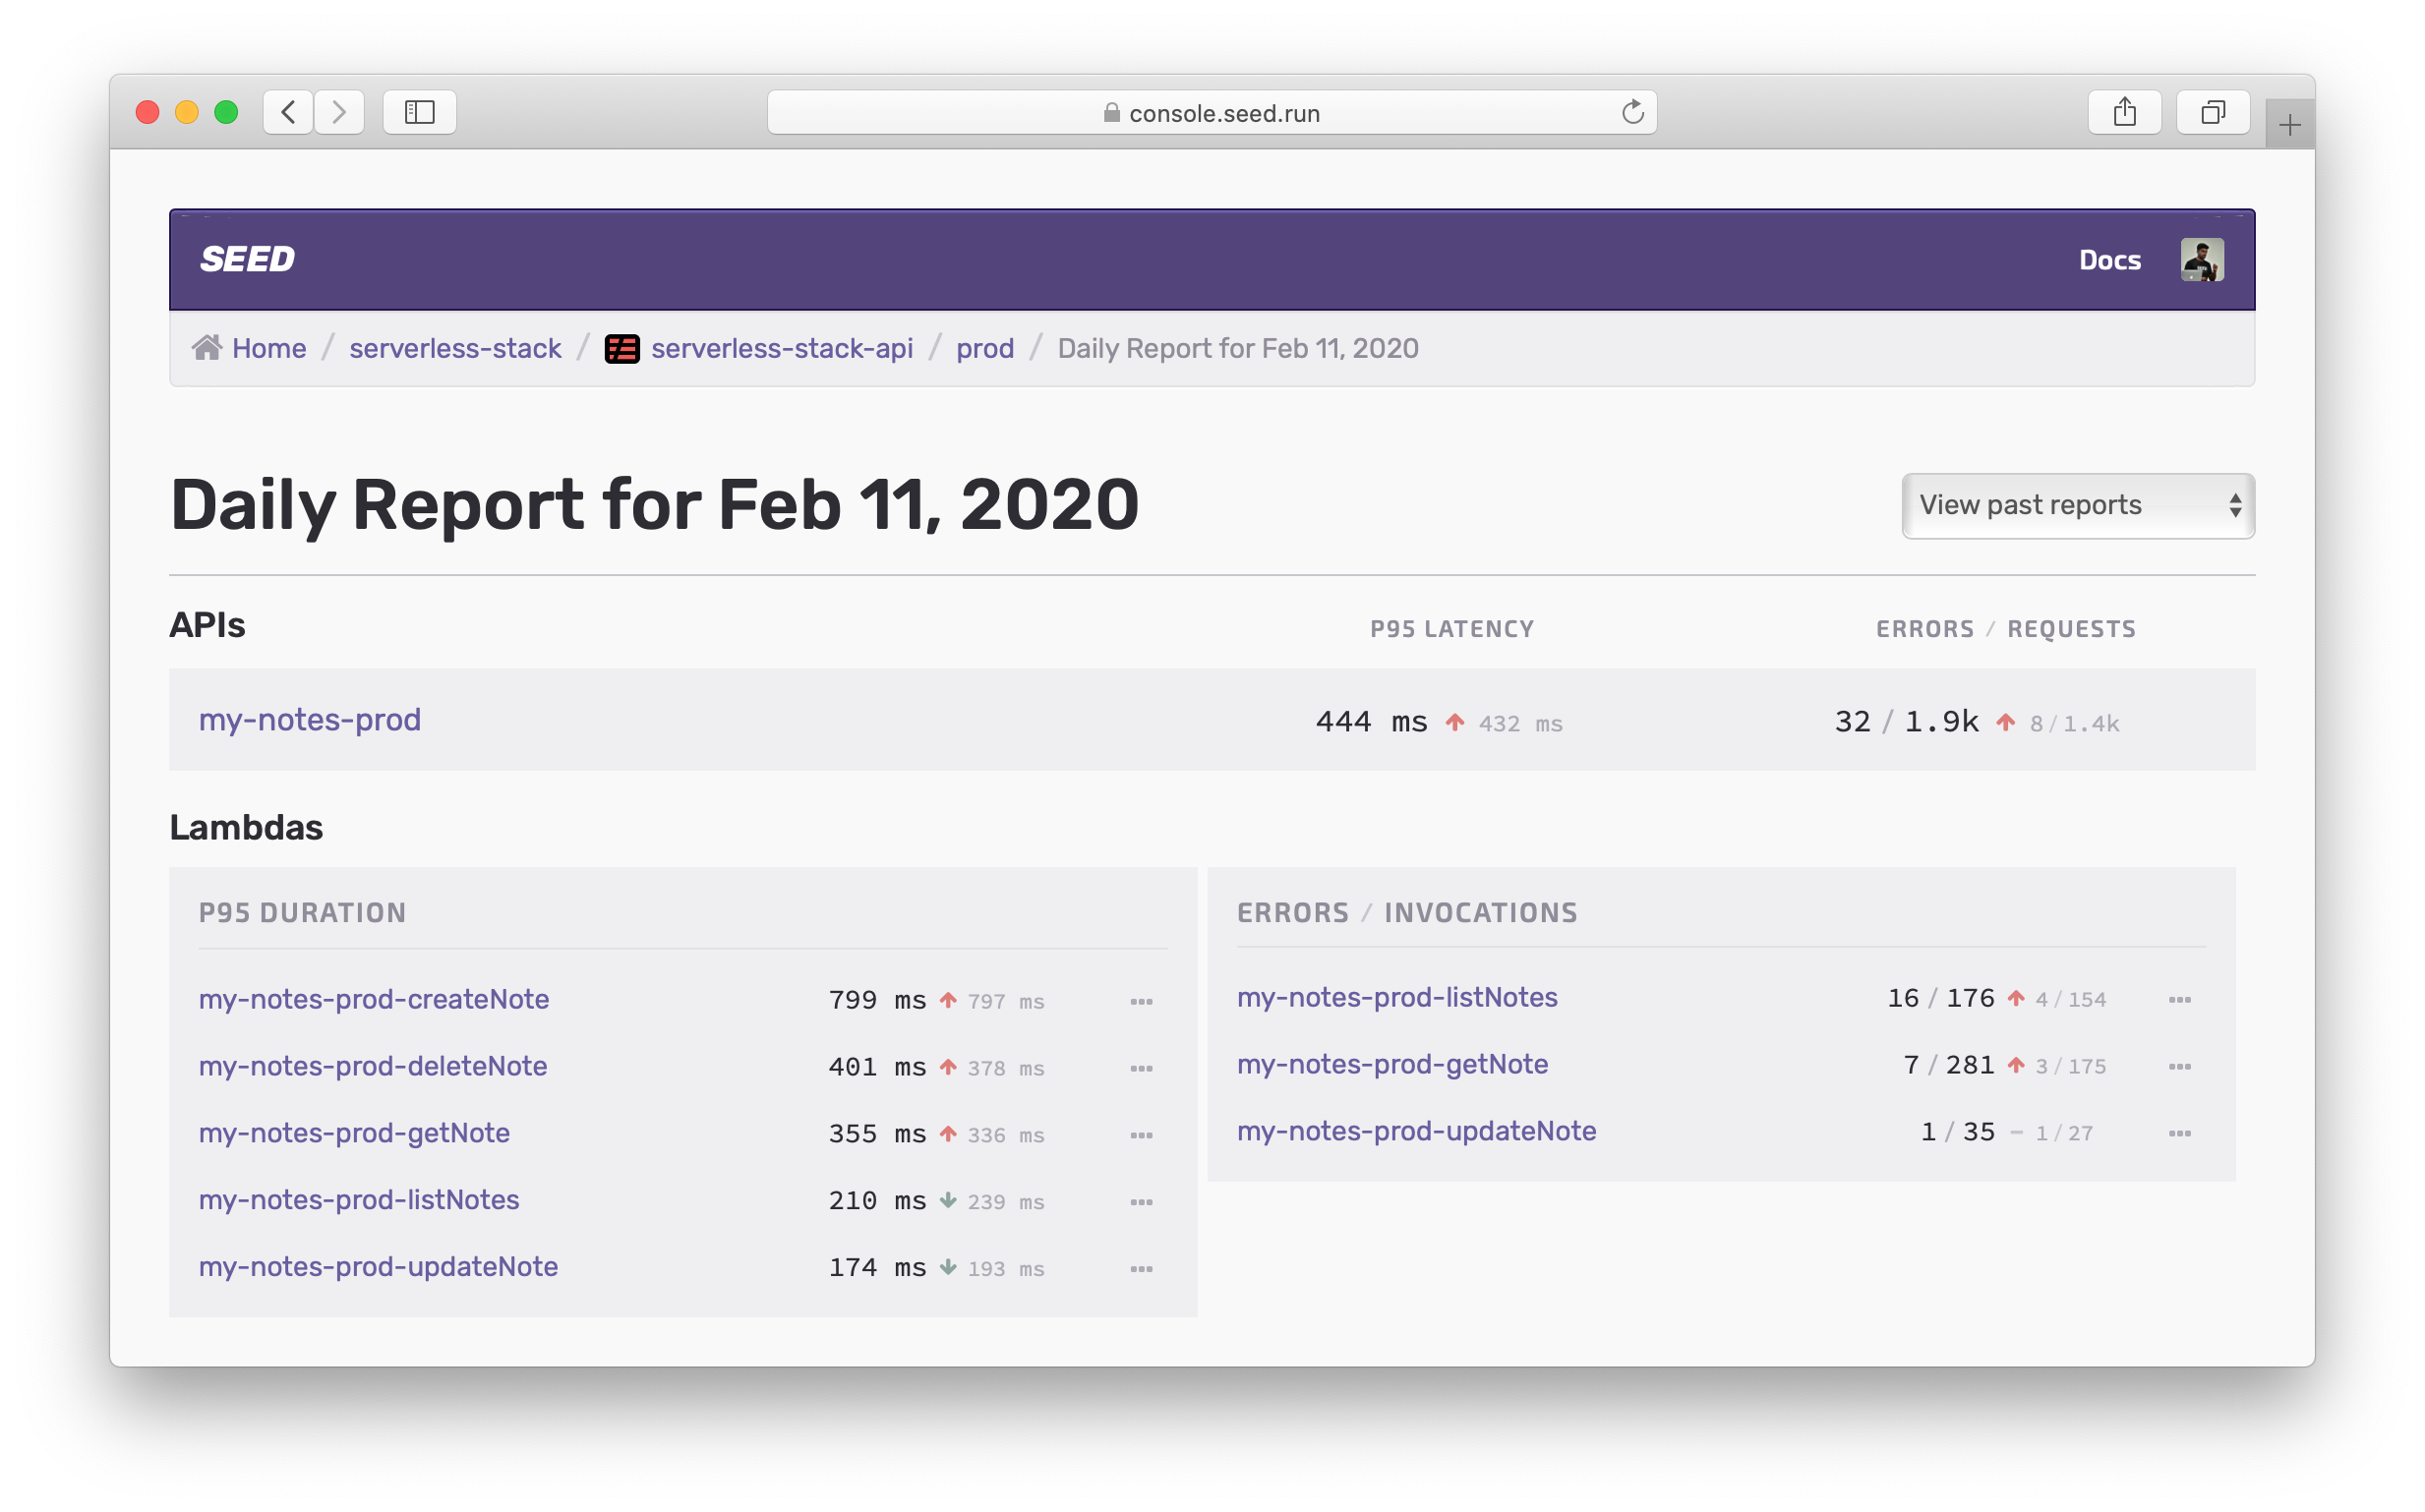The image size is (2425, 1512).
Task: Click the serverless-stack breadcrumb link
Action: (x=455, y=348)
